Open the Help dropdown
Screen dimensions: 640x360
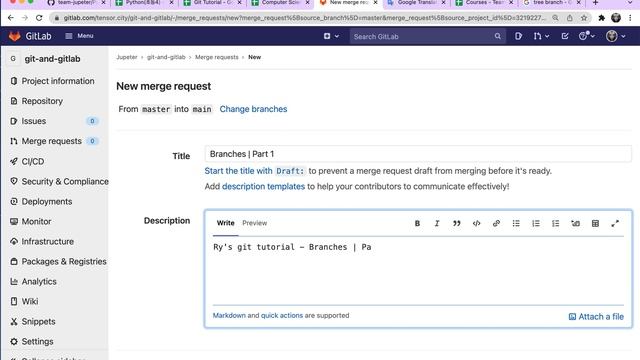pos(587,36)
